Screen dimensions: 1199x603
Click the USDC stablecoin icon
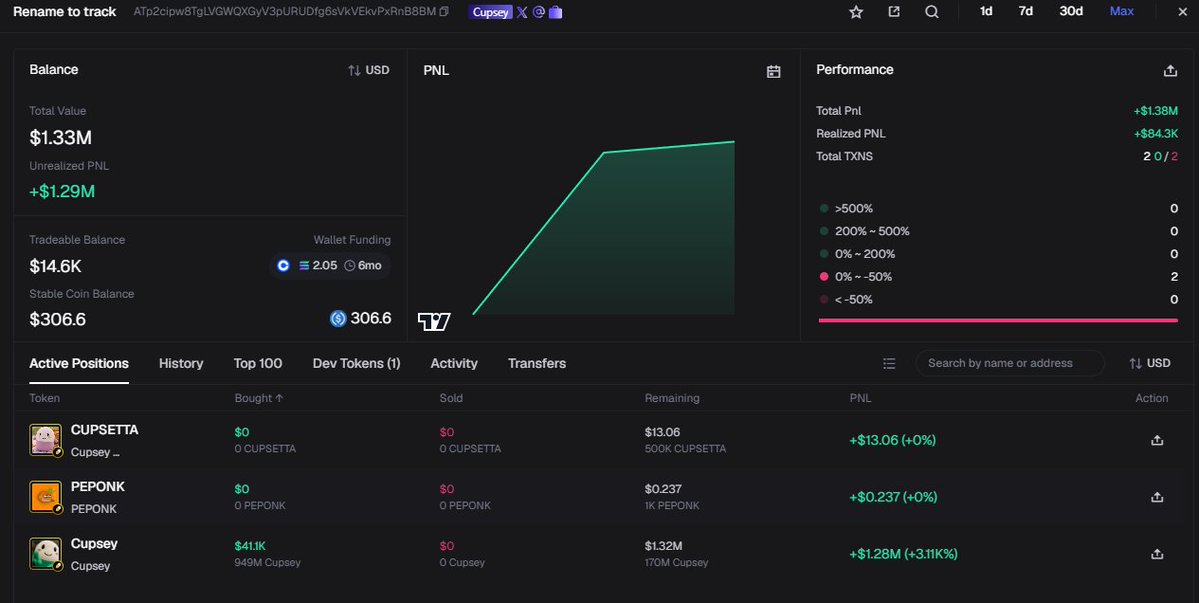tap(338, 318)
